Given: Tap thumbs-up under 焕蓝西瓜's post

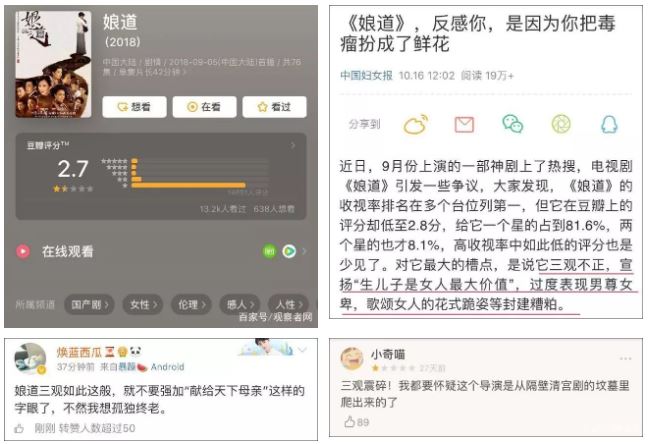Looking at the screenshot, I should tap(19, 428).
